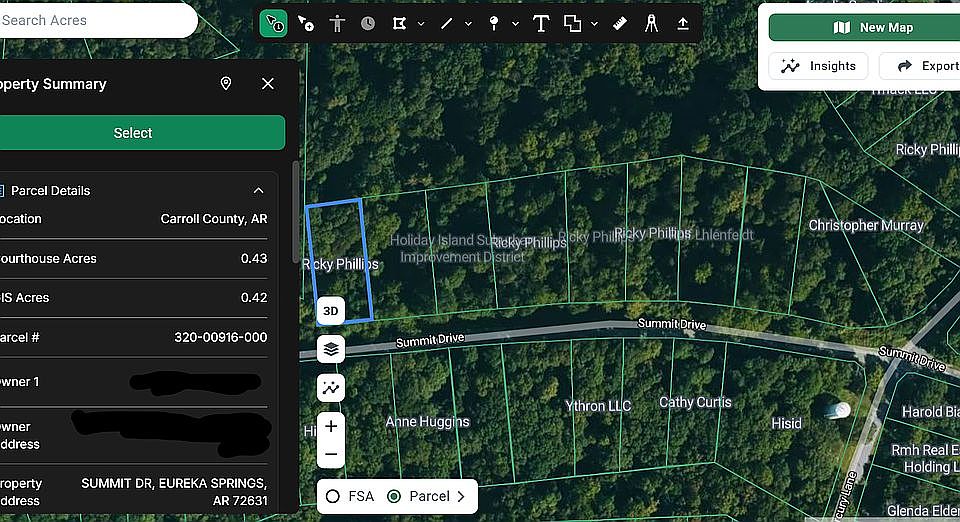Zoom out the map with minus
Viewport: 960px width, 522px height.
coord(331,455)
